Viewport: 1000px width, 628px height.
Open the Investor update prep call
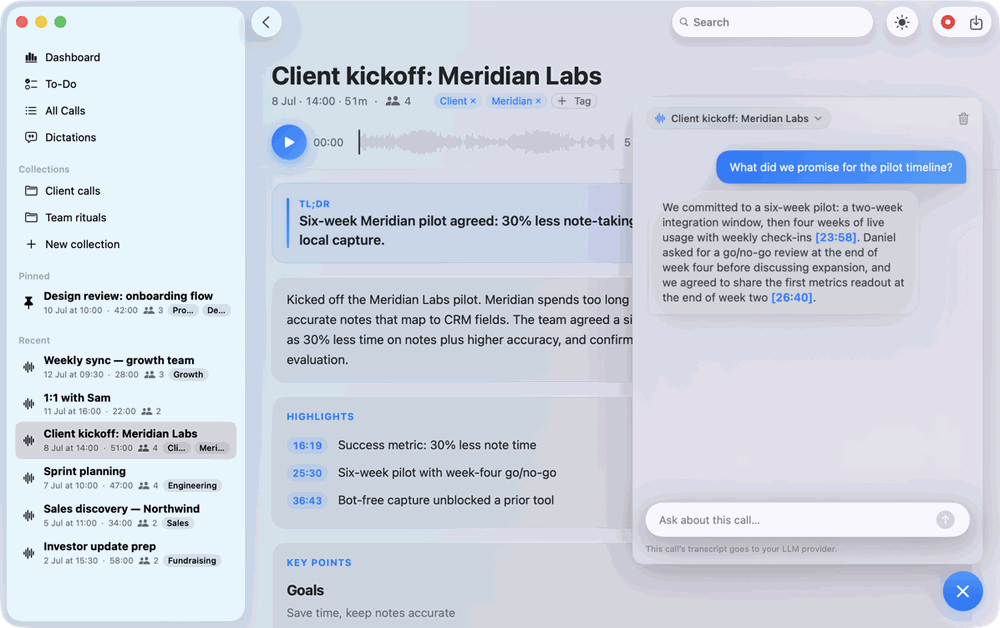[x=126, y=553]
